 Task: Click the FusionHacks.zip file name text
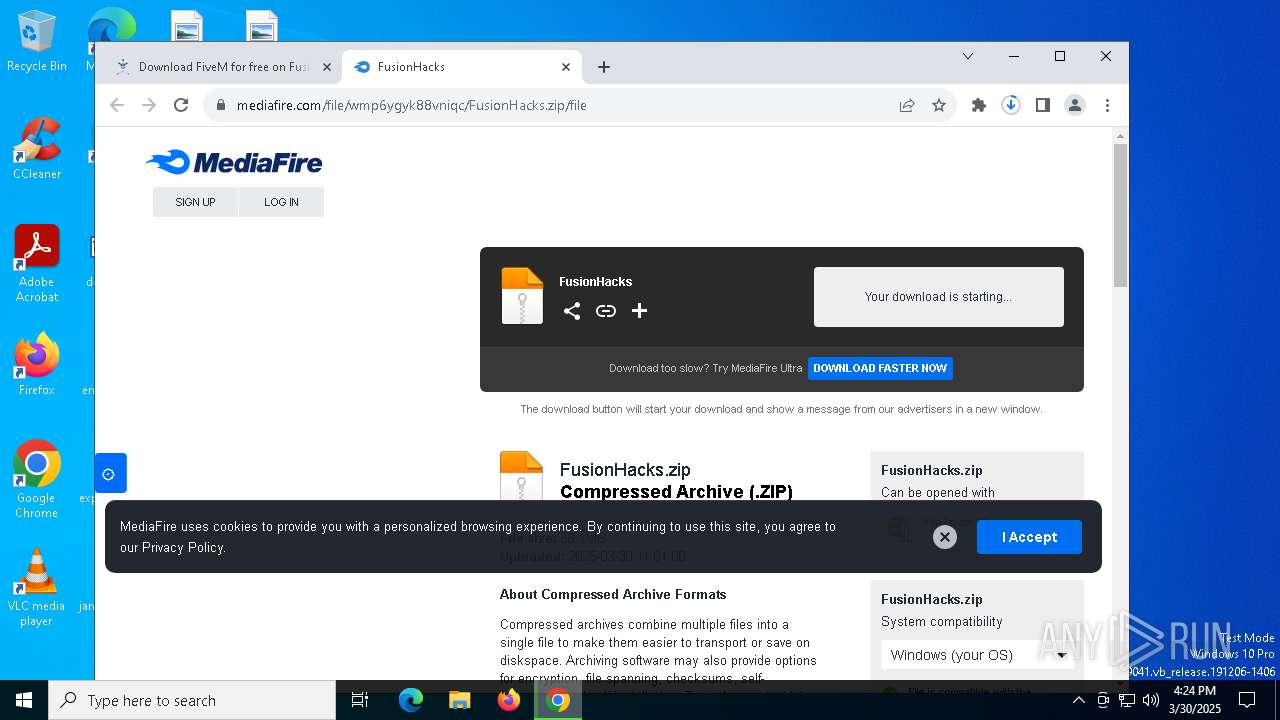(x=625, y=470)
